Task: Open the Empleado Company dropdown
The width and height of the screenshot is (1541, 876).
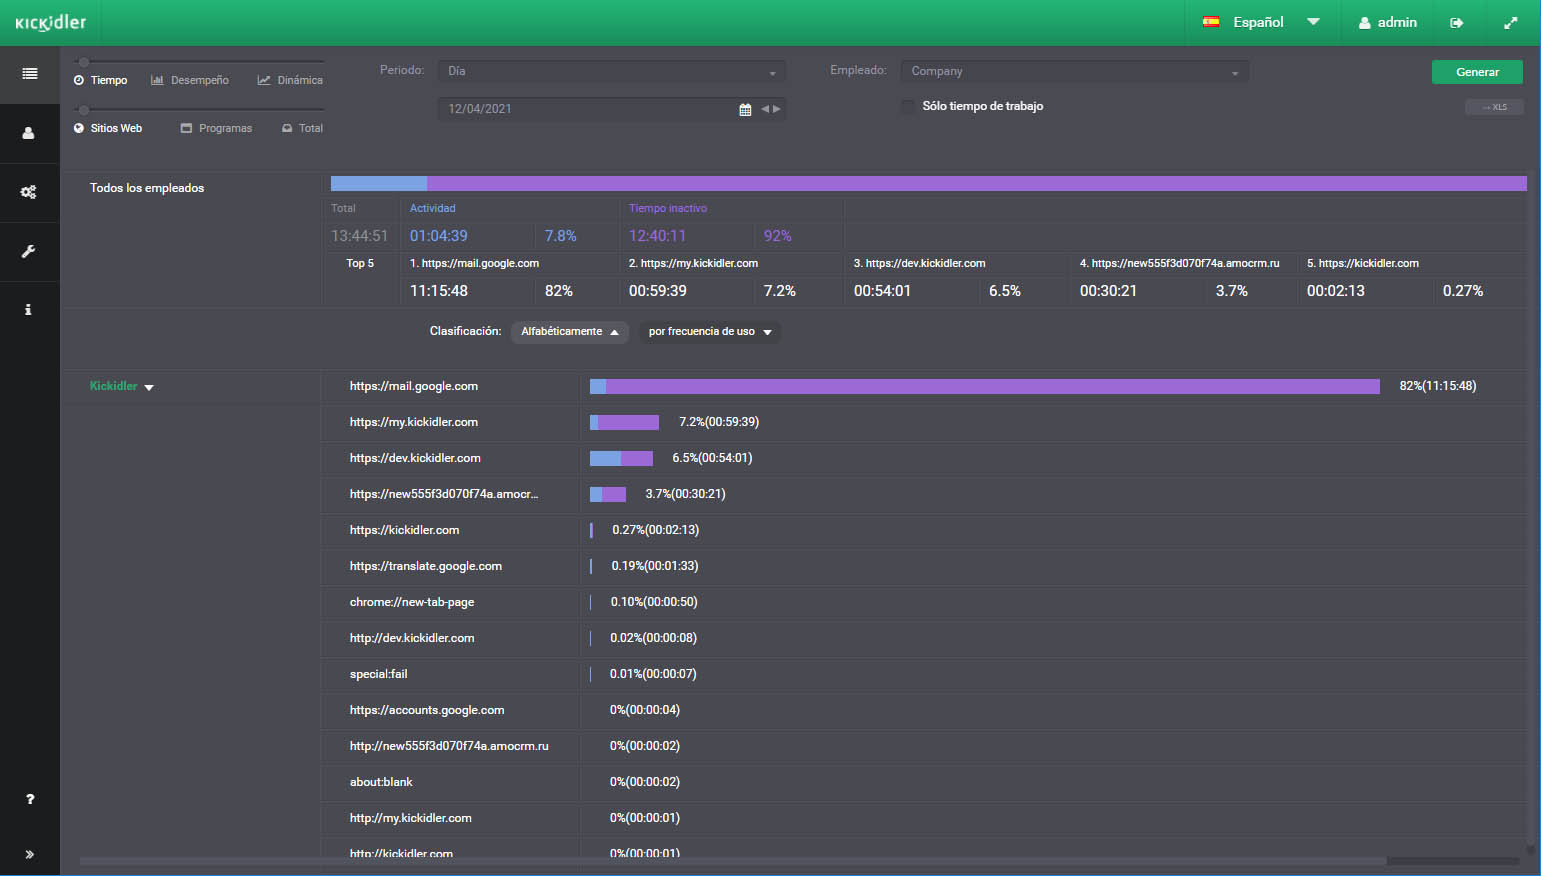Action: pyautogui.click(x=1074, y=71)
